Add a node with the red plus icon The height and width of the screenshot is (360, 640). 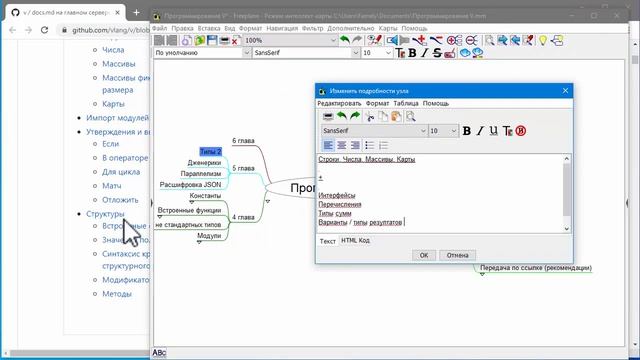pyautogui.click(x=419, y=40)
